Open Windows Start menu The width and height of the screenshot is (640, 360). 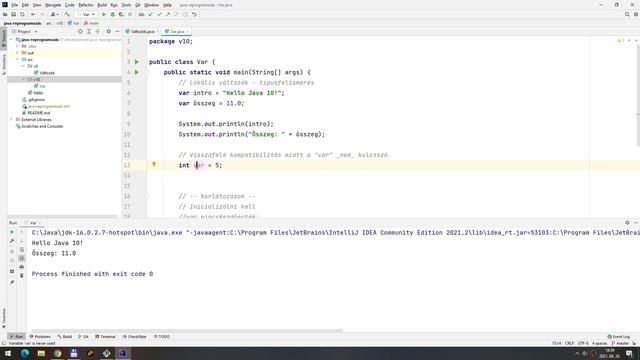pyautogui.click(x=8, y=353)
